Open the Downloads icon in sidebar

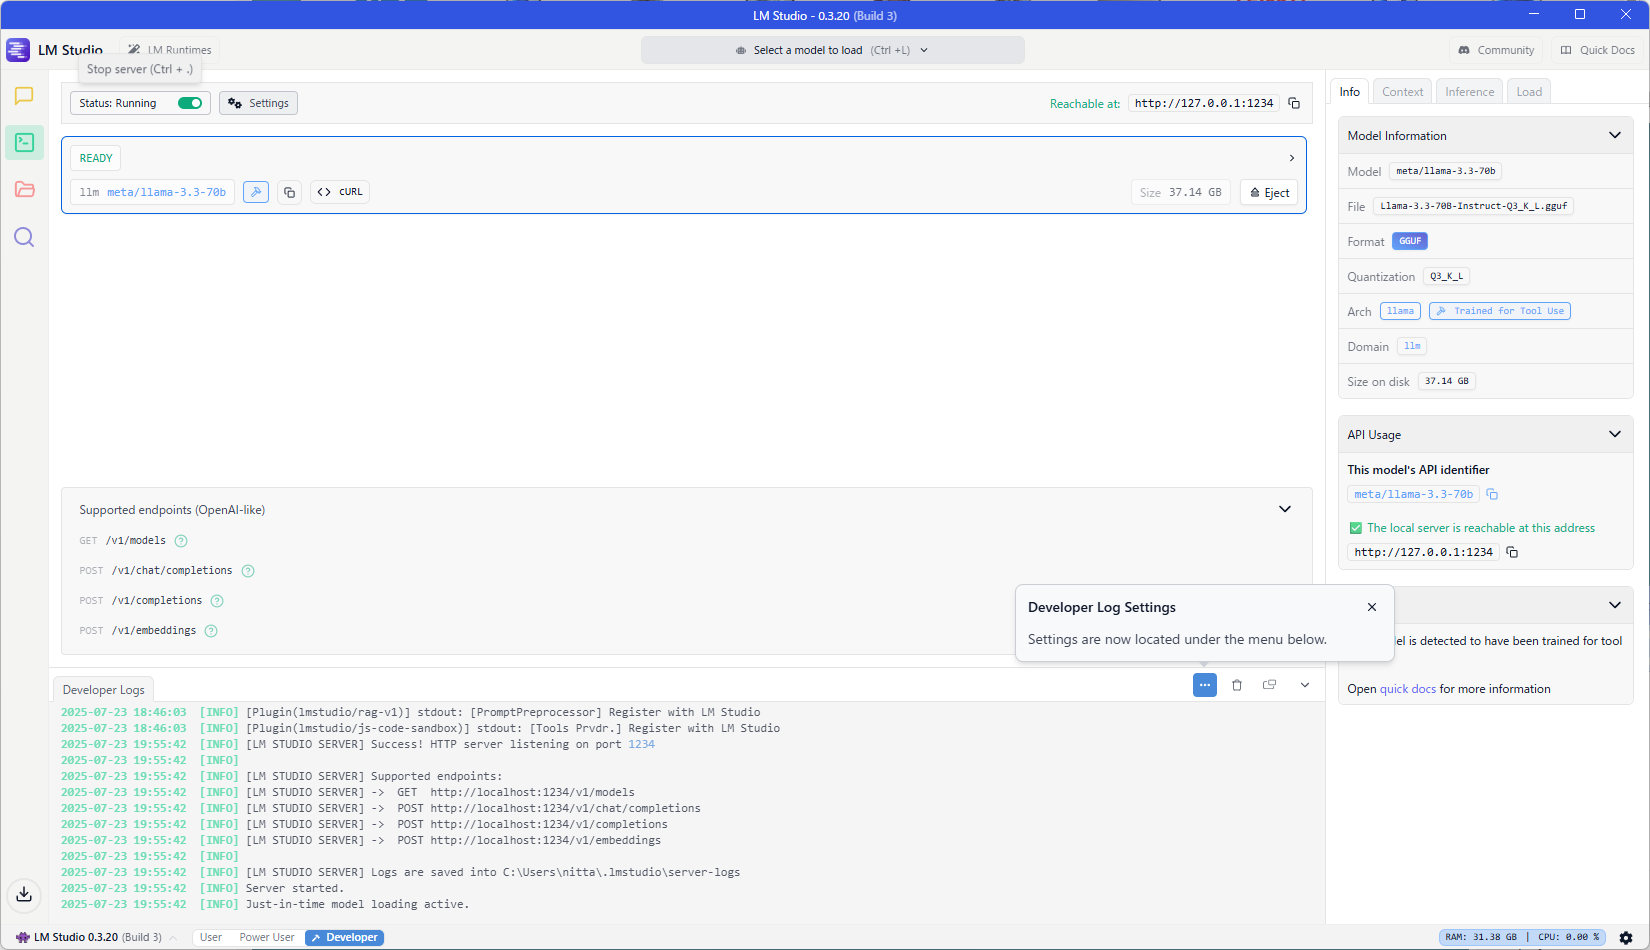(x=24, y=894)
